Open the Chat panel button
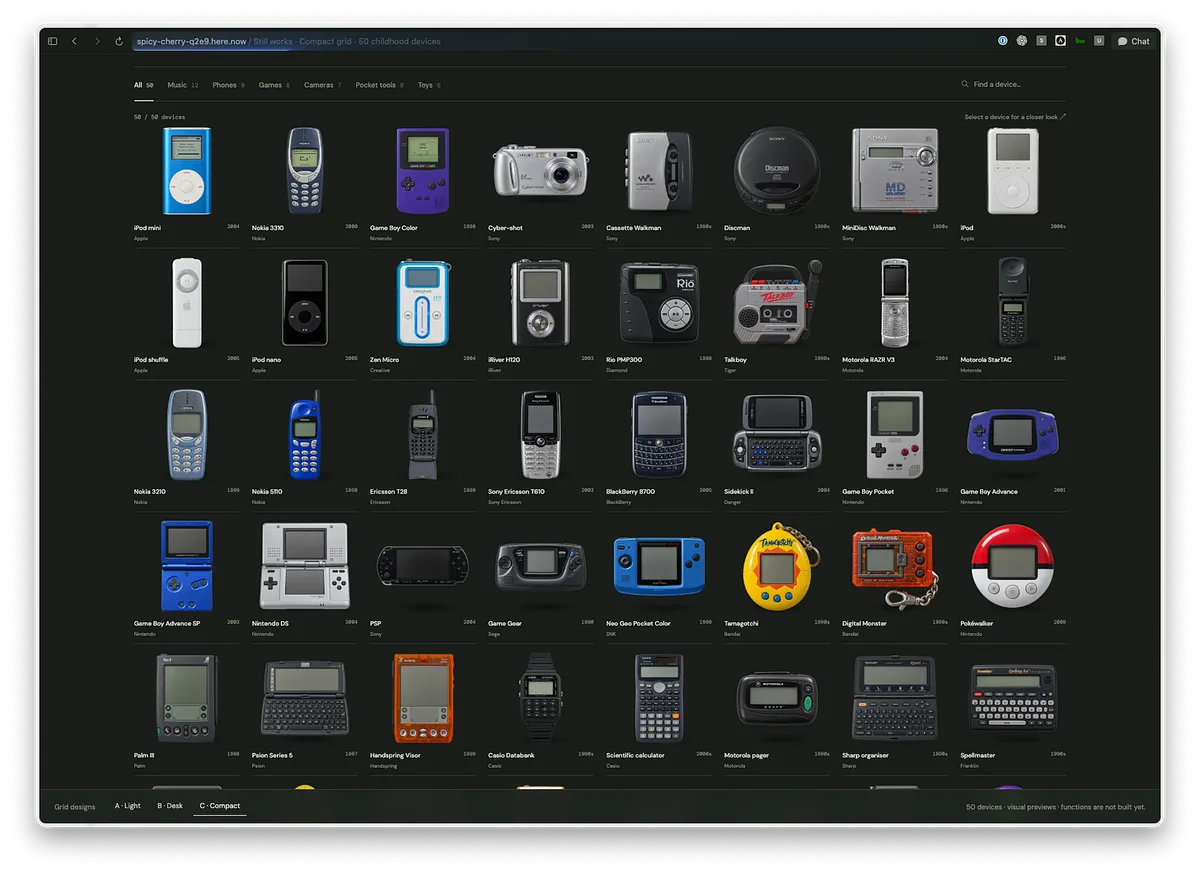The image size is (1200, 874). [1134, 41]
